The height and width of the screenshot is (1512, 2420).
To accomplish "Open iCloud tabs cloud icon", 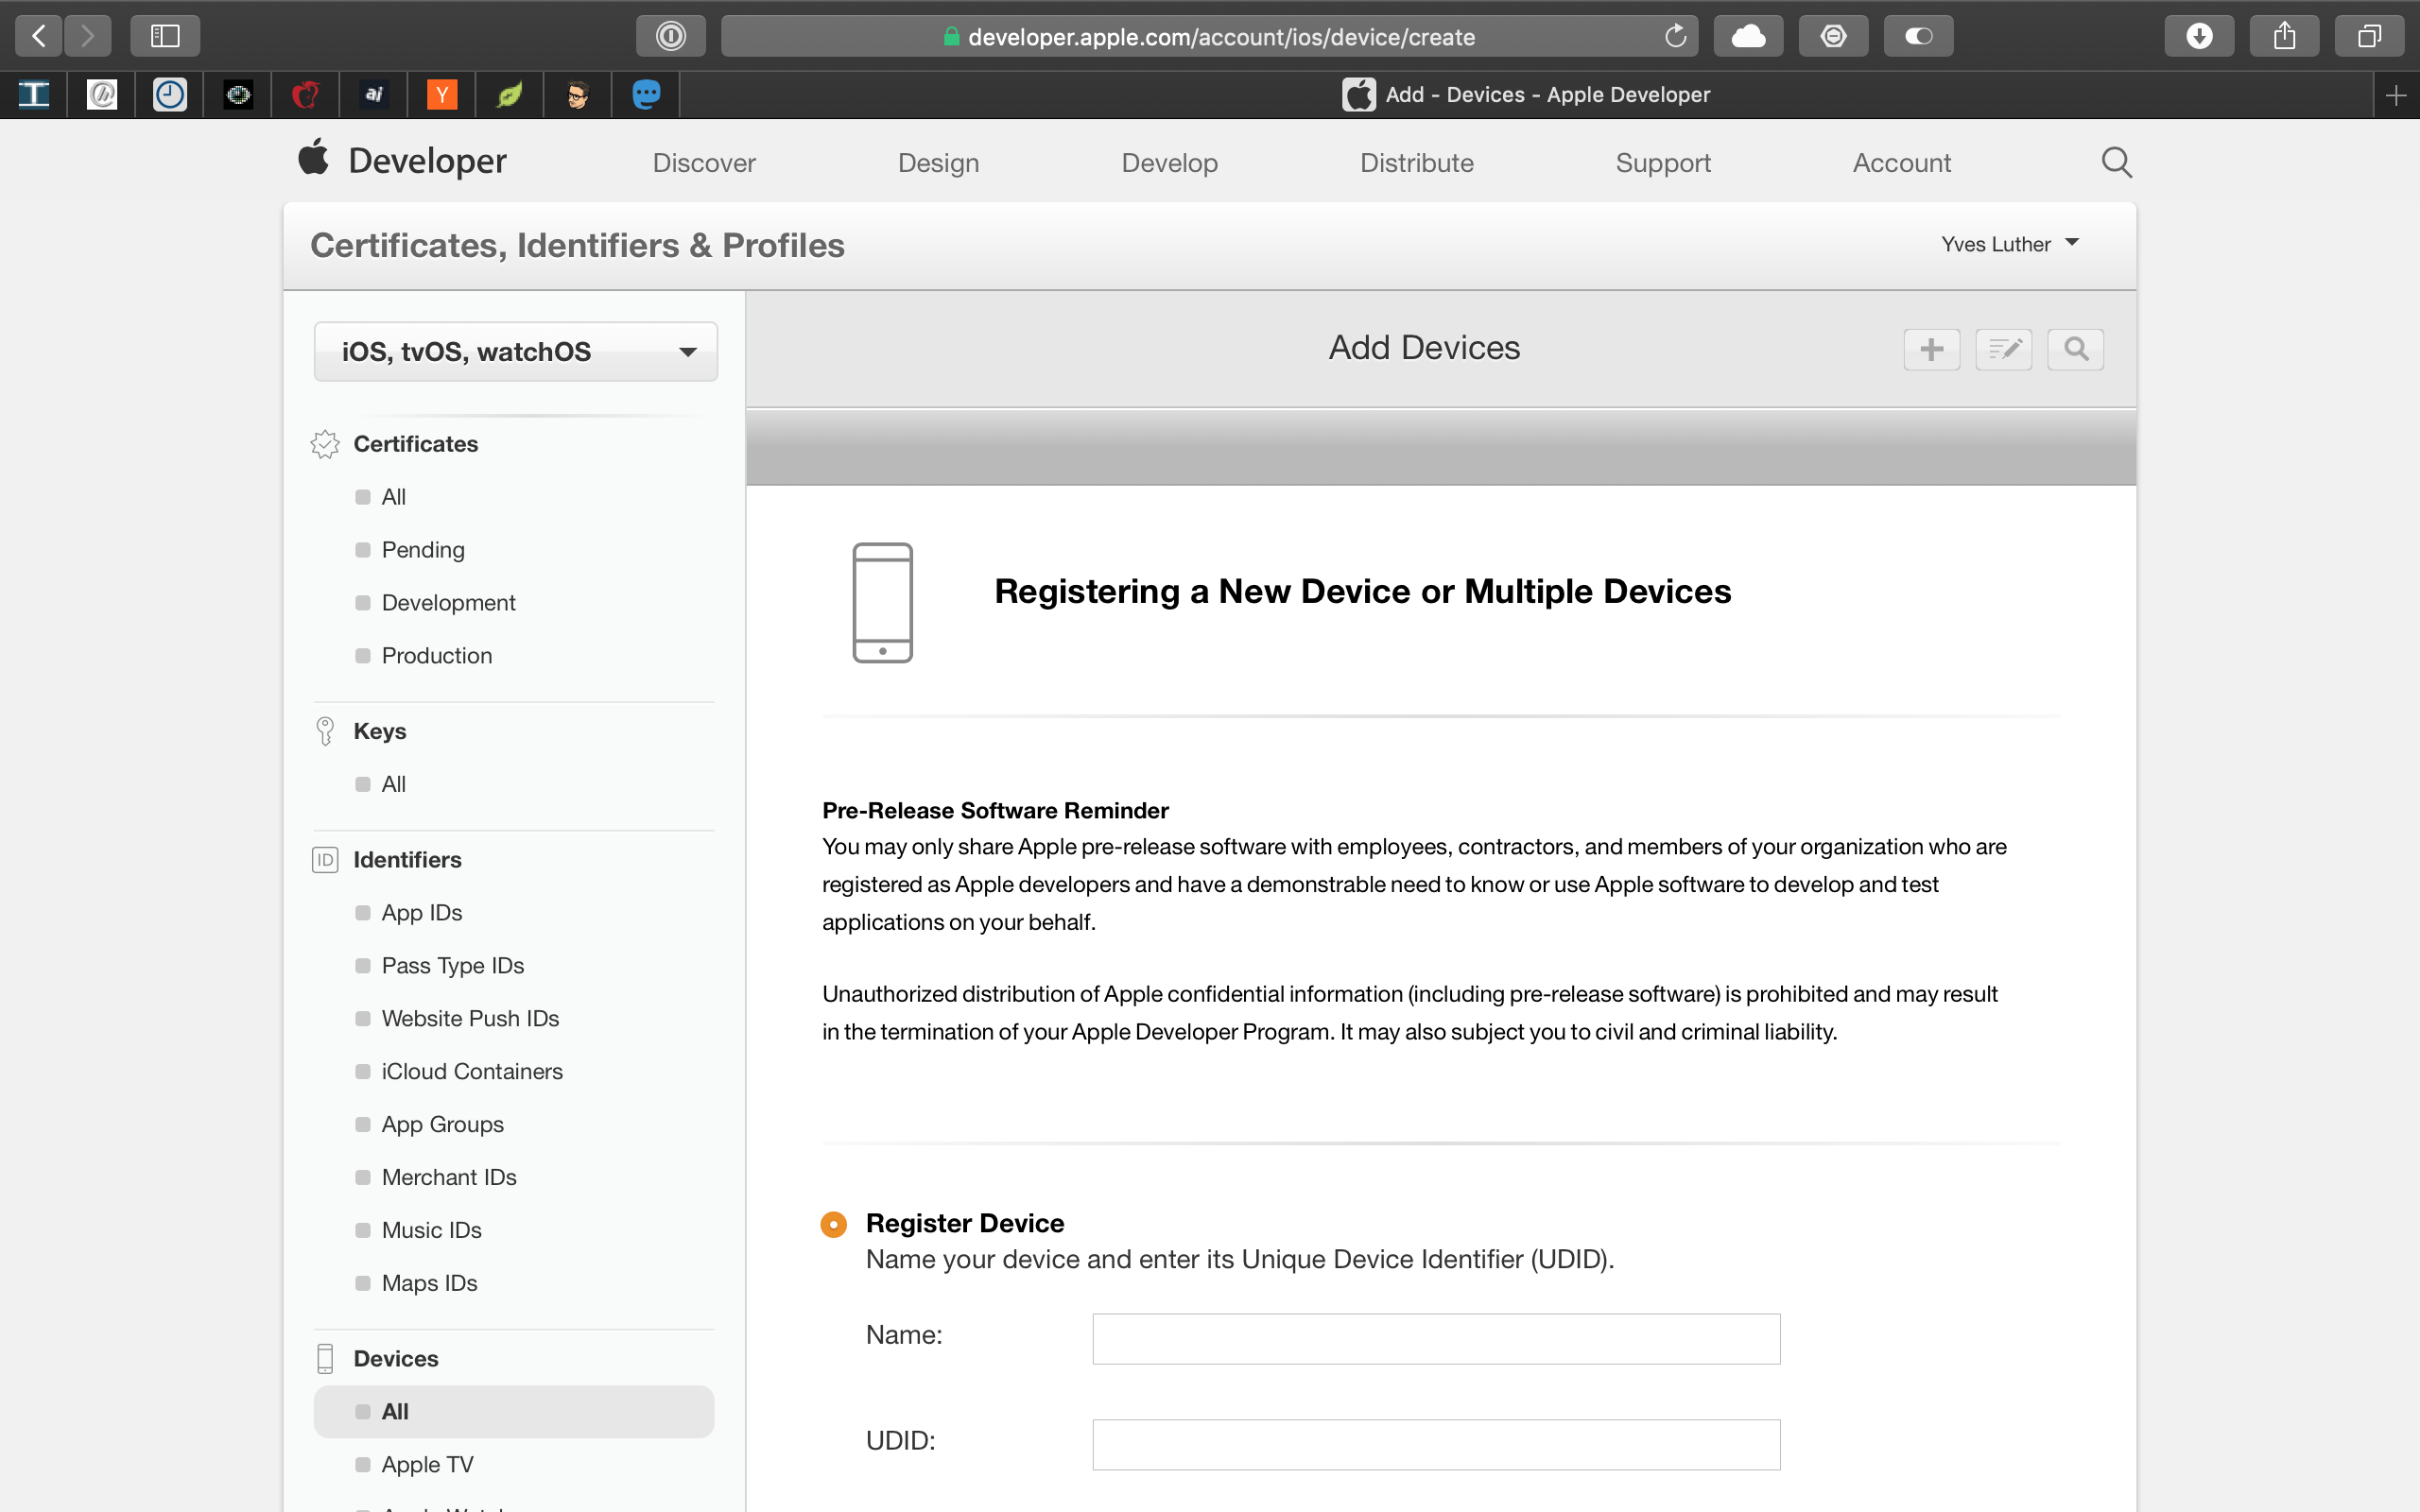I will pyautogui.click(x=1747, y=37).
